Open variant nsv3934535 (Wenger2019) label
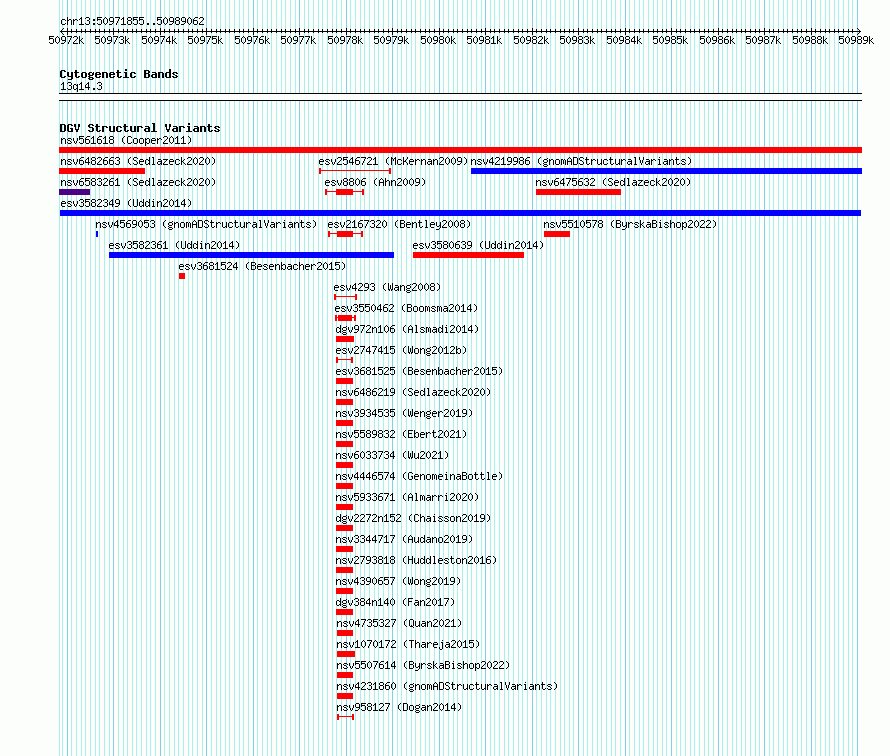 coord(404,413)
